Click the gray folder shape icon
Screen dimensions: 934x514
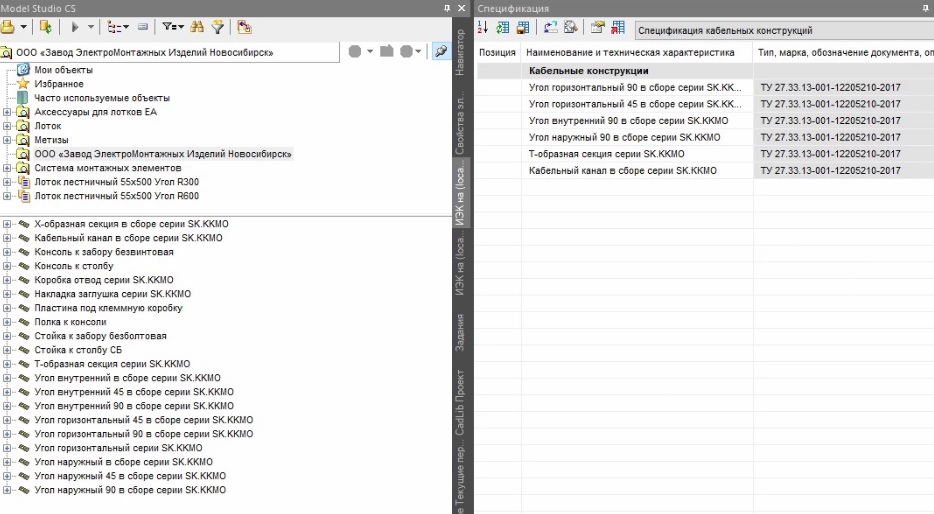click(387, 52)
